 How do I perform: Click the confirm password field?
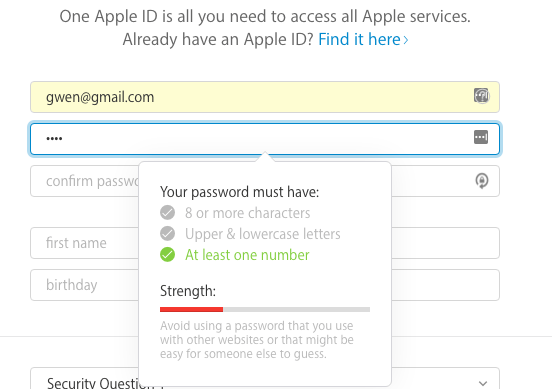point(84,181)
